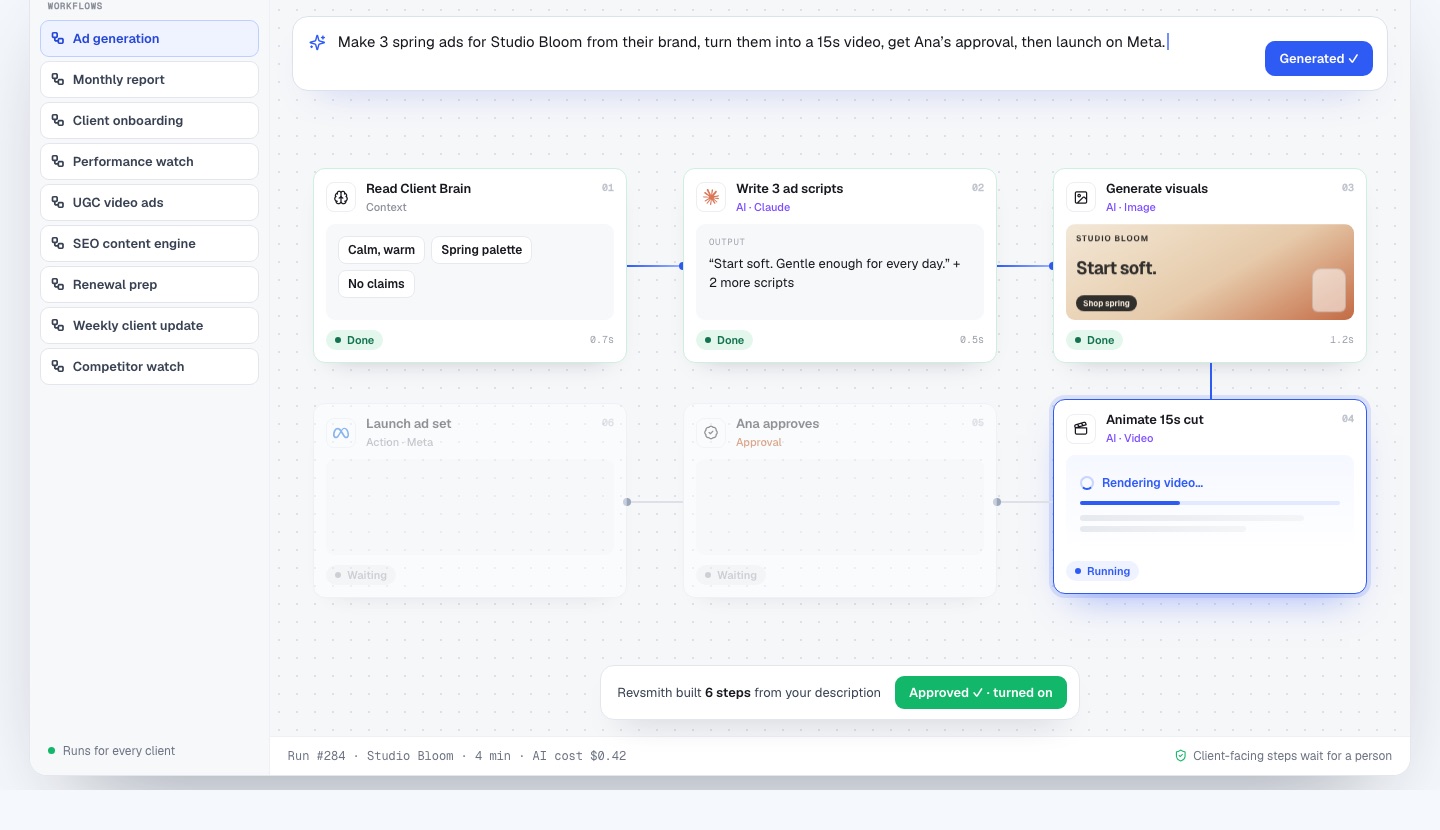Click Waiting badge on Launch ad set

(x=360, y=575)
